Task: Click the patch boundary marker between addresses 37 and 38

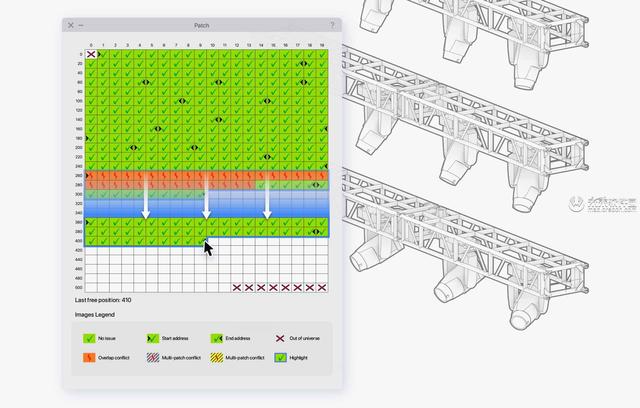Action: coord(304,63)
